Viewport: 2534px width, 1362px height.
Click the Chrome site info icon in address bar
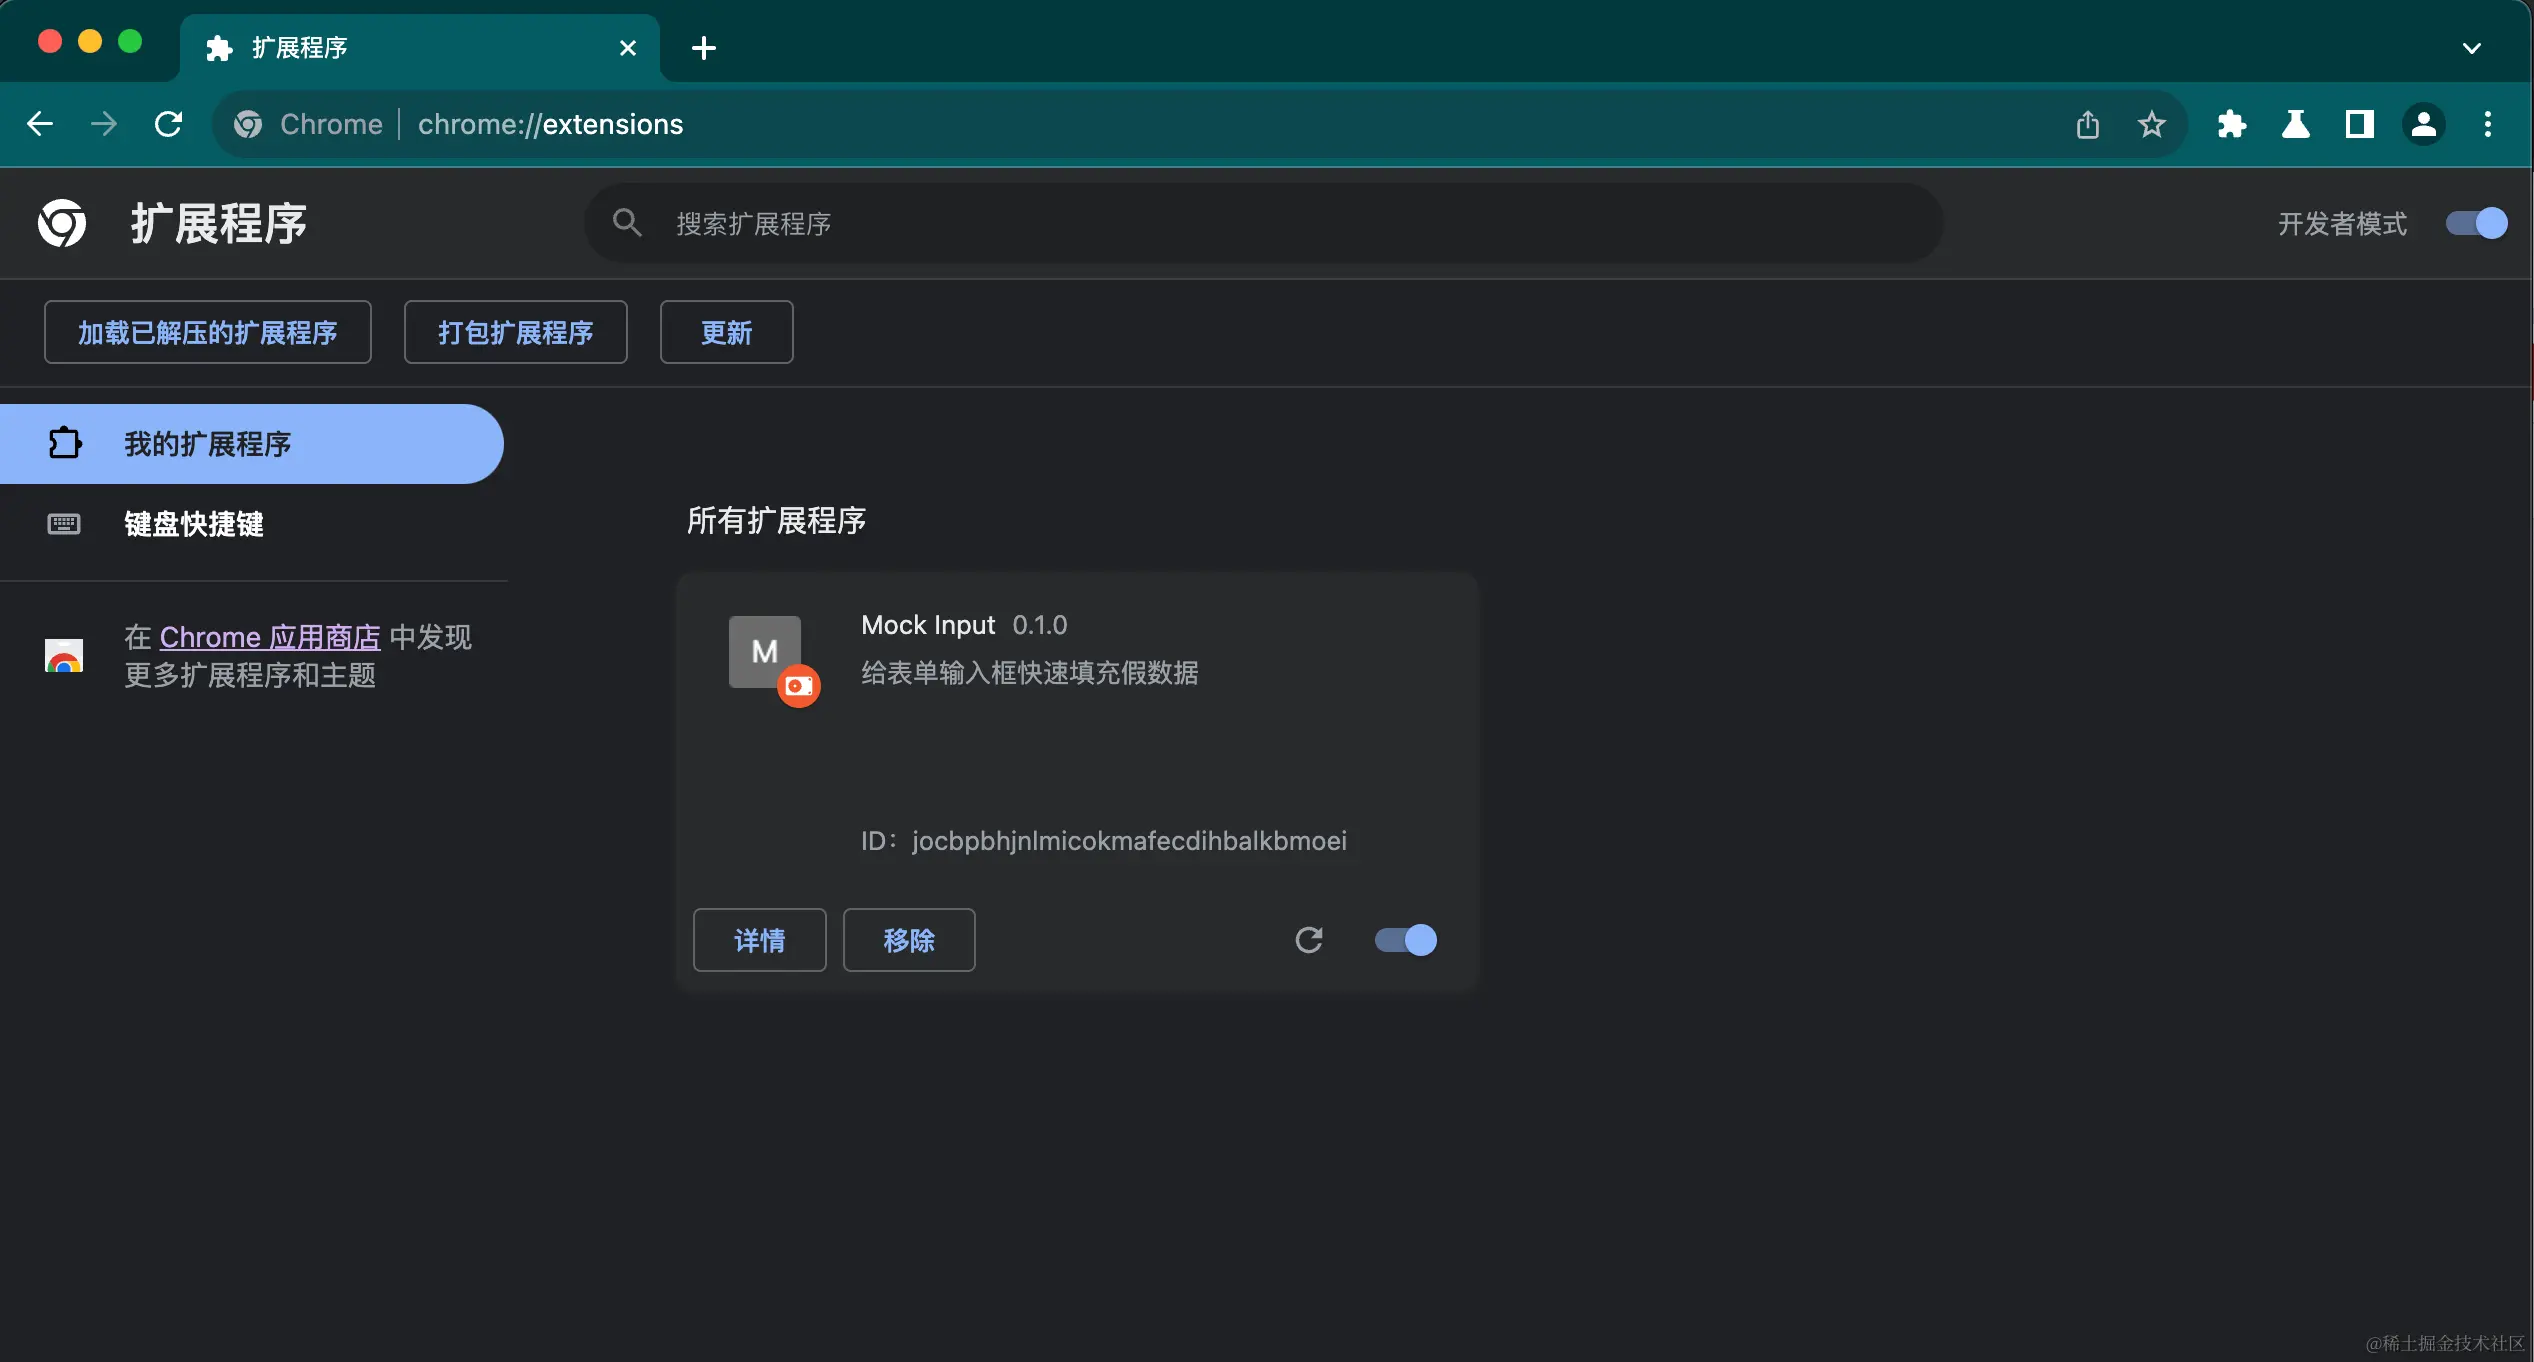(x=248, y=124)
